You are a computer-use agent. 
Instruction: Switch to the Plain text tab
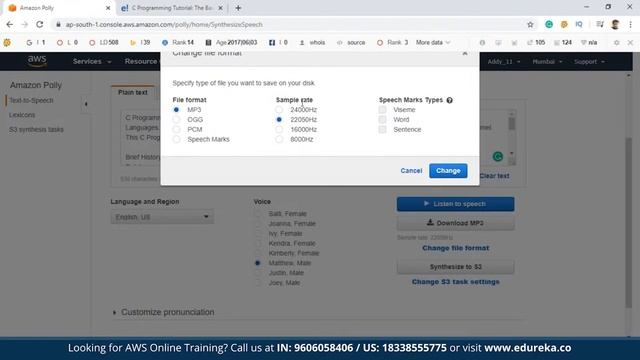click(x=133, y=93)
